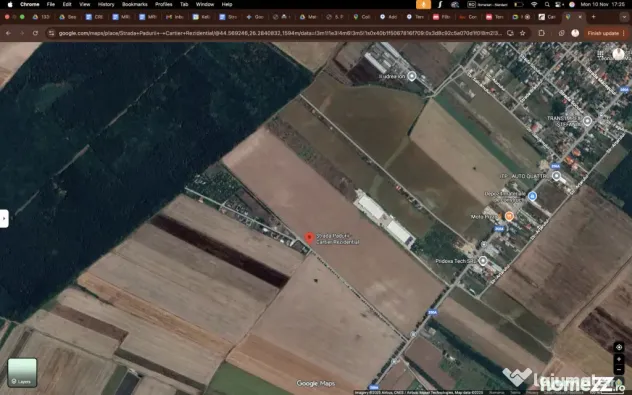The image size is (632, 395).
Task: Open the Chrome tab search dropdown
Action: 625,17
